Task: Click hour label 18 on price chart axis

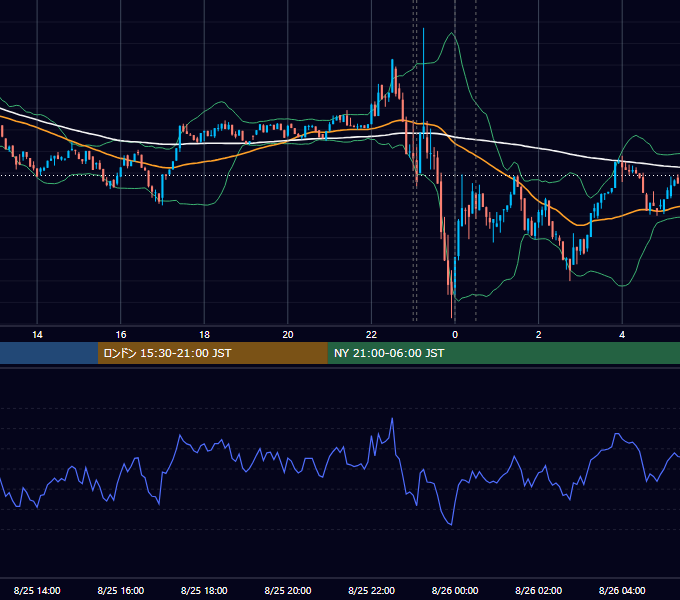Action: point(204,335)
